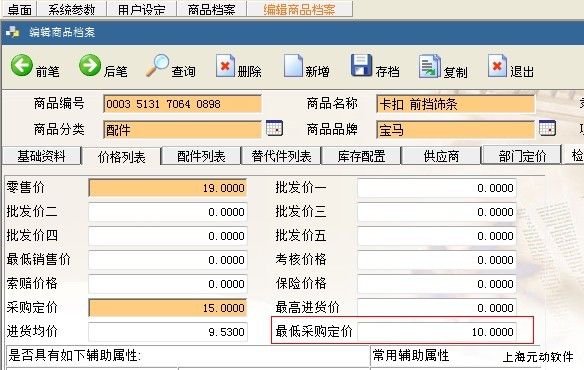This screenshot has height=370, width=584.
Task: Switch to the 用户设定 top tab
Action: pyautogui.click(x=142, y=9)
